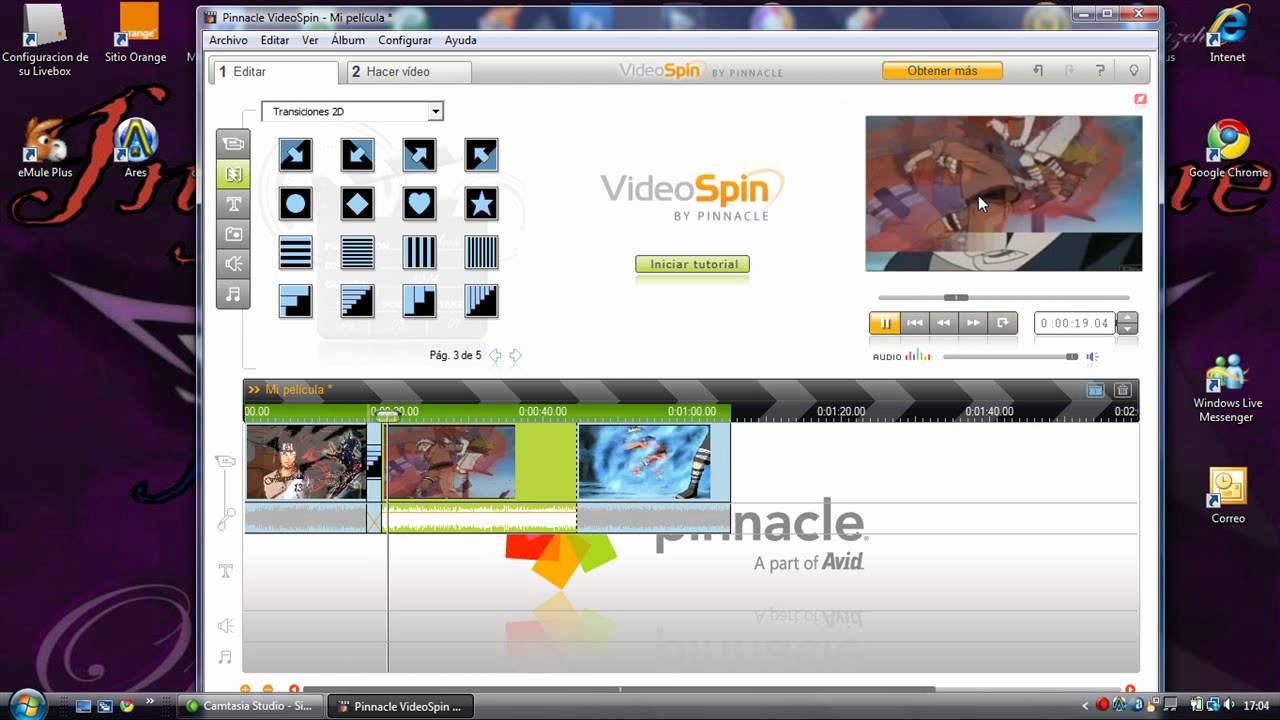Click the timecode input field
Viewport: 1280px width, 720px height.
coord(1076,323)
